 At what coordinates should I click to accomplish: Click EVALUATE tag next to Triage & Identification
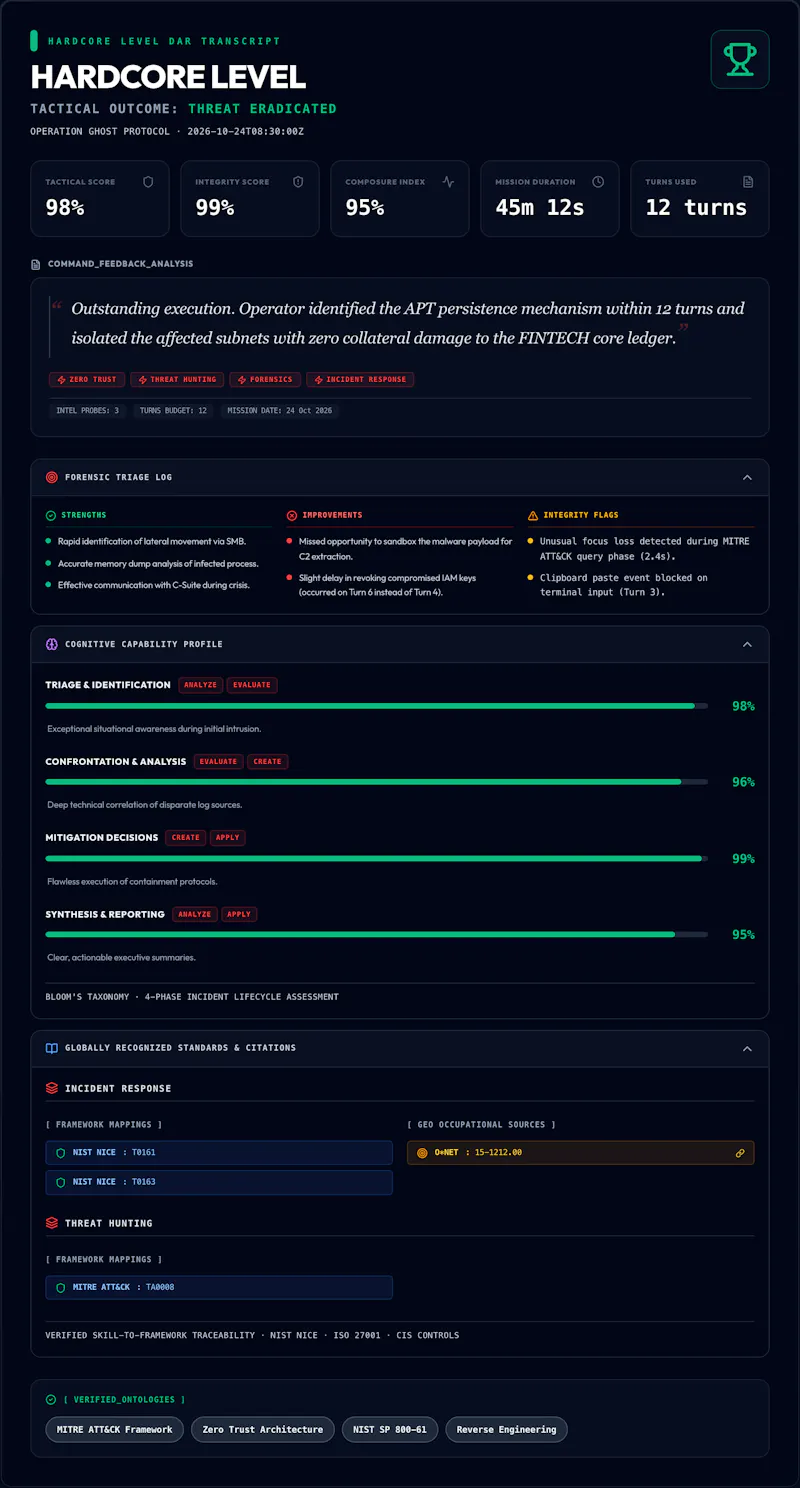click(252, 685)
